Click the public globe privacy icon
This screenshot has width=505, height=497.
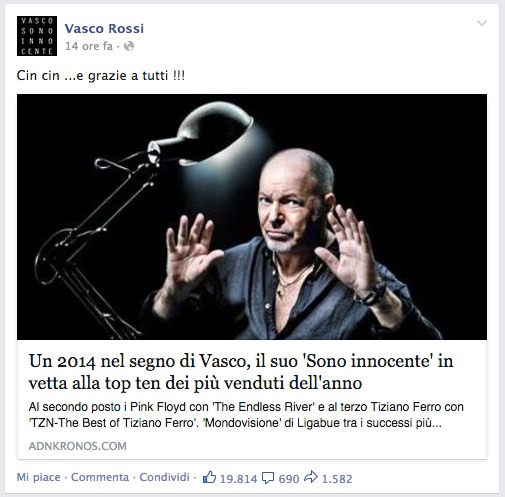tap(129, 46)
